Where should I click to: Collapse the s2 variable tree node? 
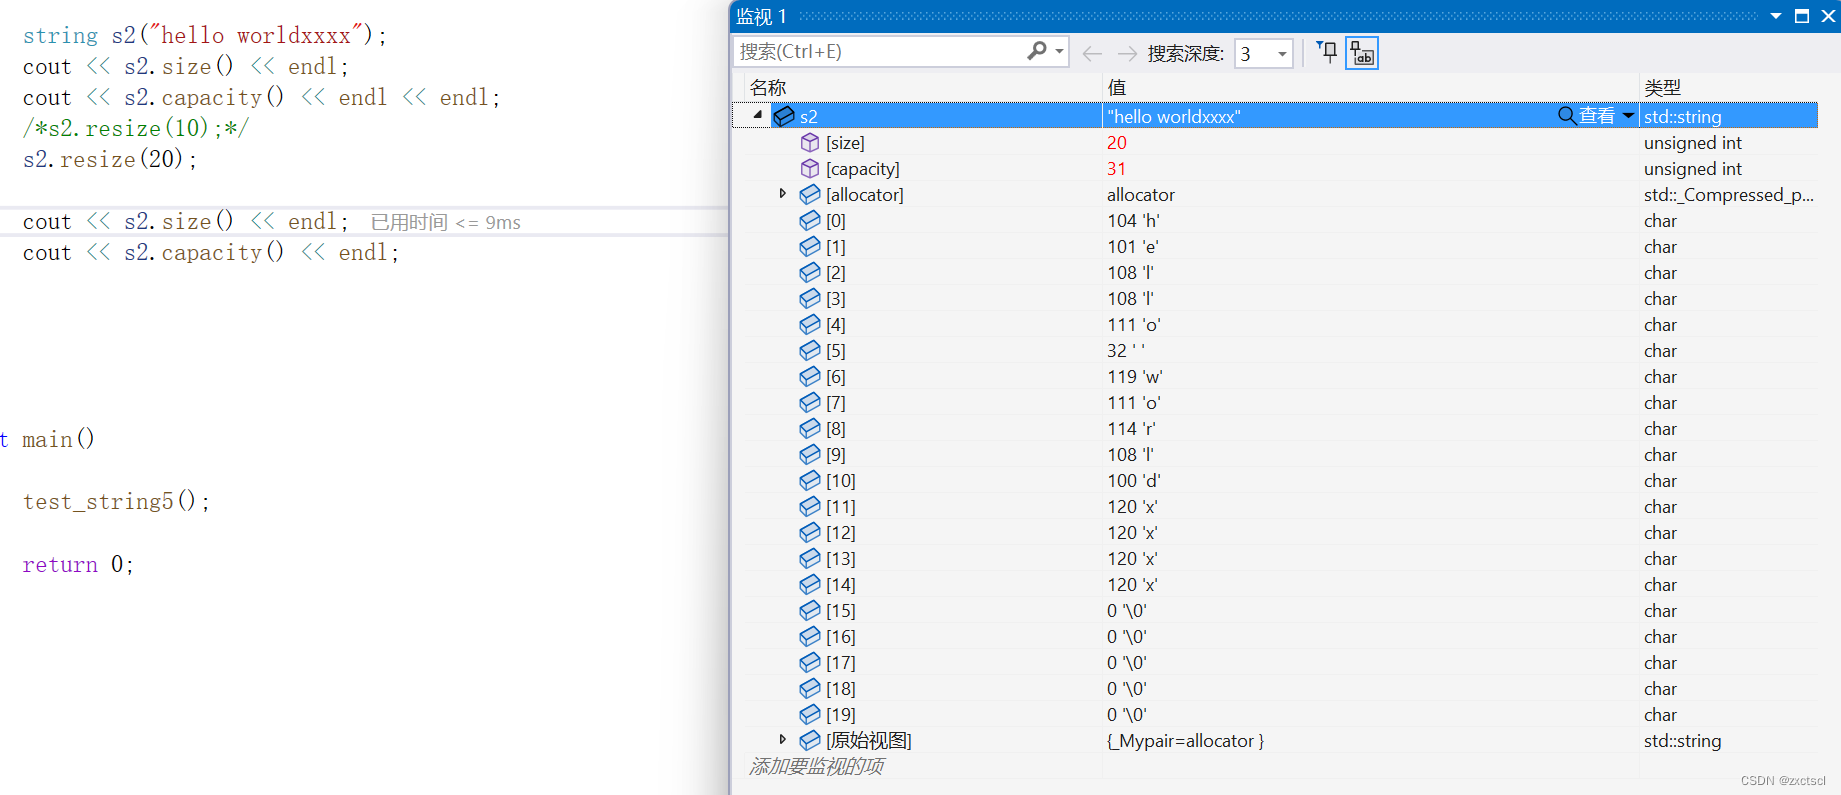click(x=758, y=115)
